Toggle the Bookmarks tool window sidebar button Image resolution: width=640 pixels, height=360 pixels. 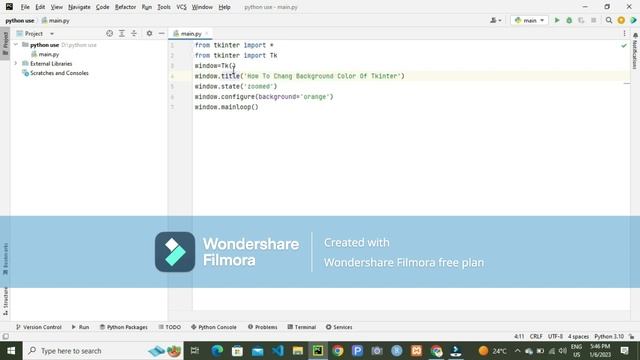pos(5,259)
